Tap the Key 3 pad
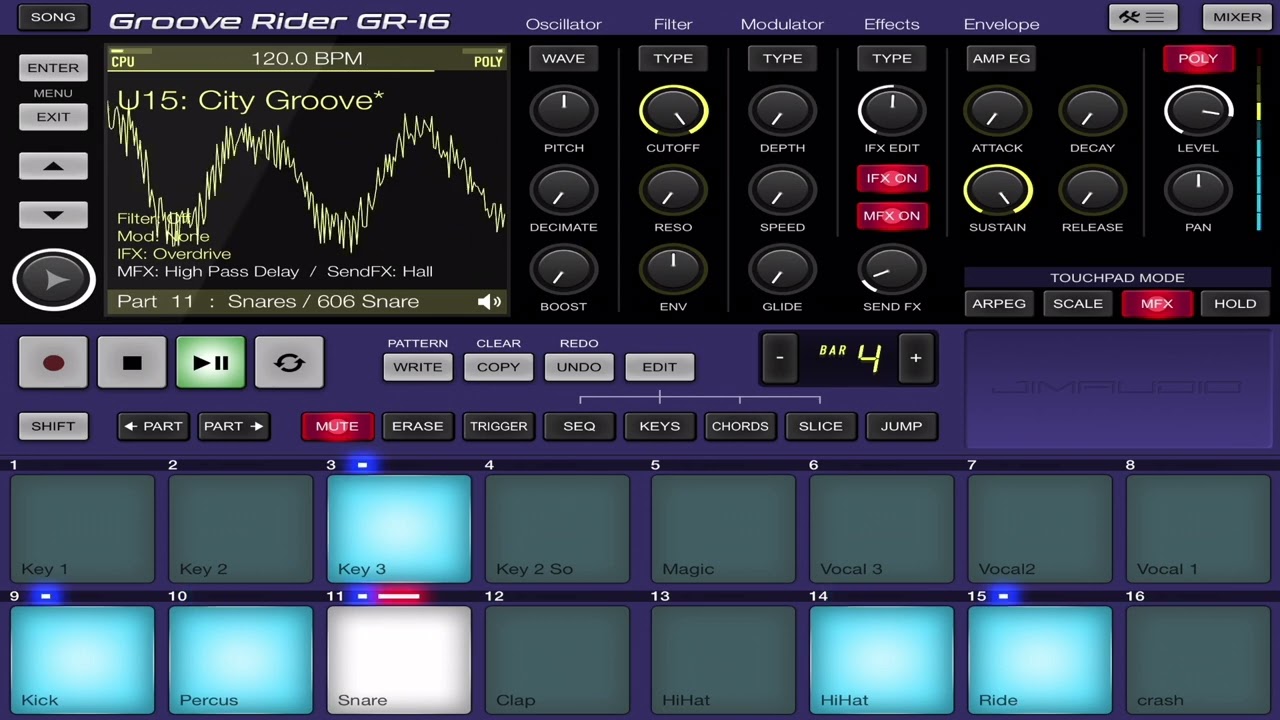 tap(399, 528)
